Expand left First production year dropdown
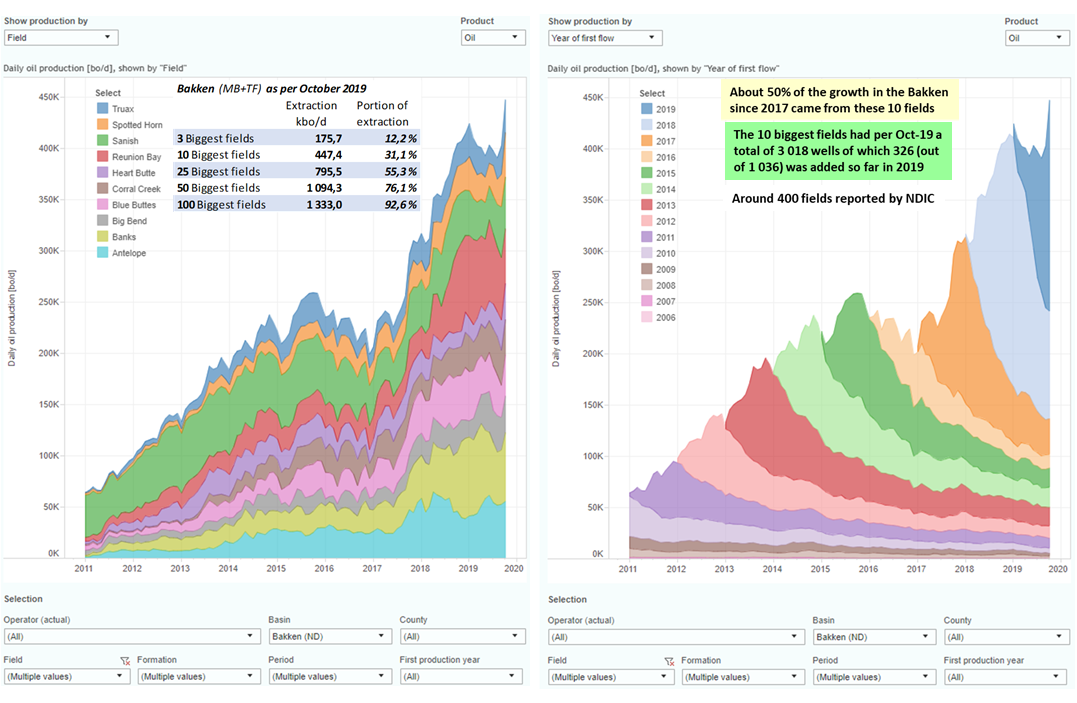This screenshot has height=703, width=1077. (461, 677)
